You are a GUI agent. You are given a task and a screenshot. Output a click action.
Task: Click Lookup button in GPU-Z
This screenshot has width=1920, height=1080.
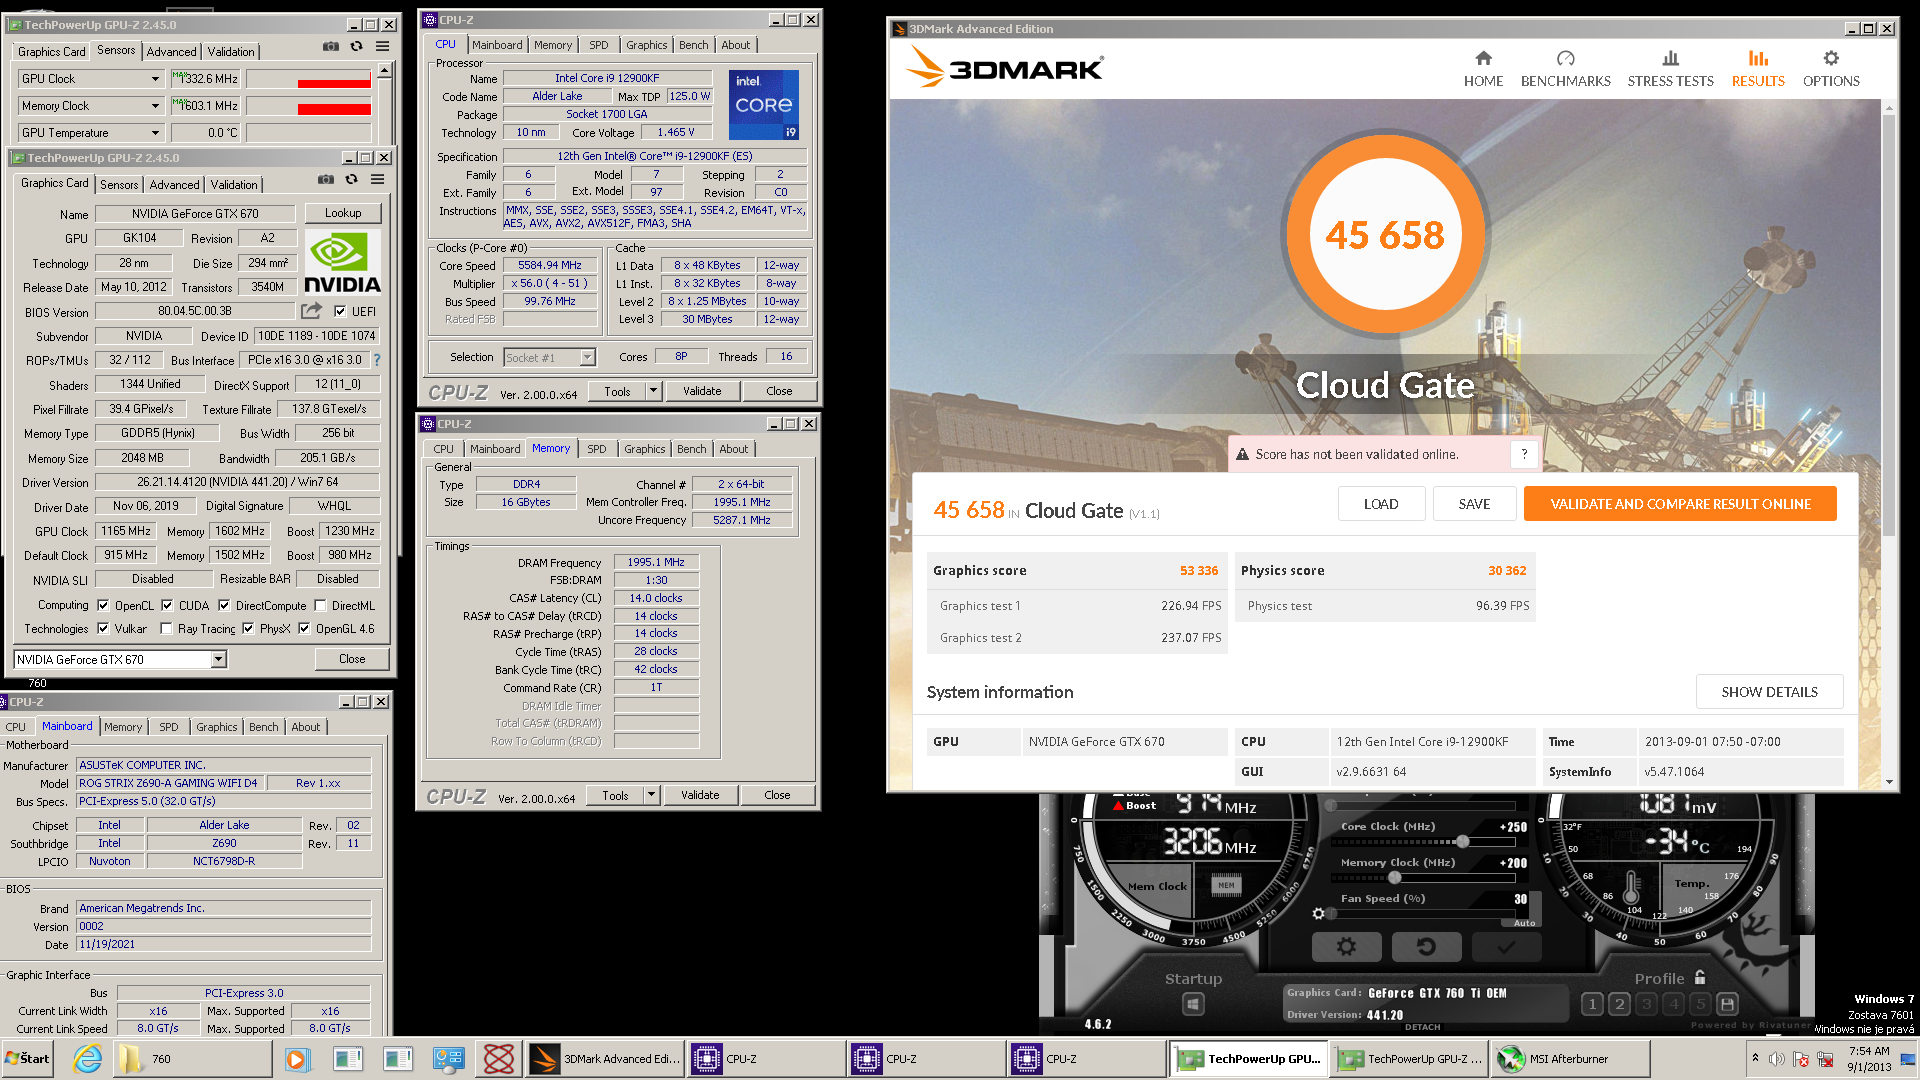click(x=343, y=213)
